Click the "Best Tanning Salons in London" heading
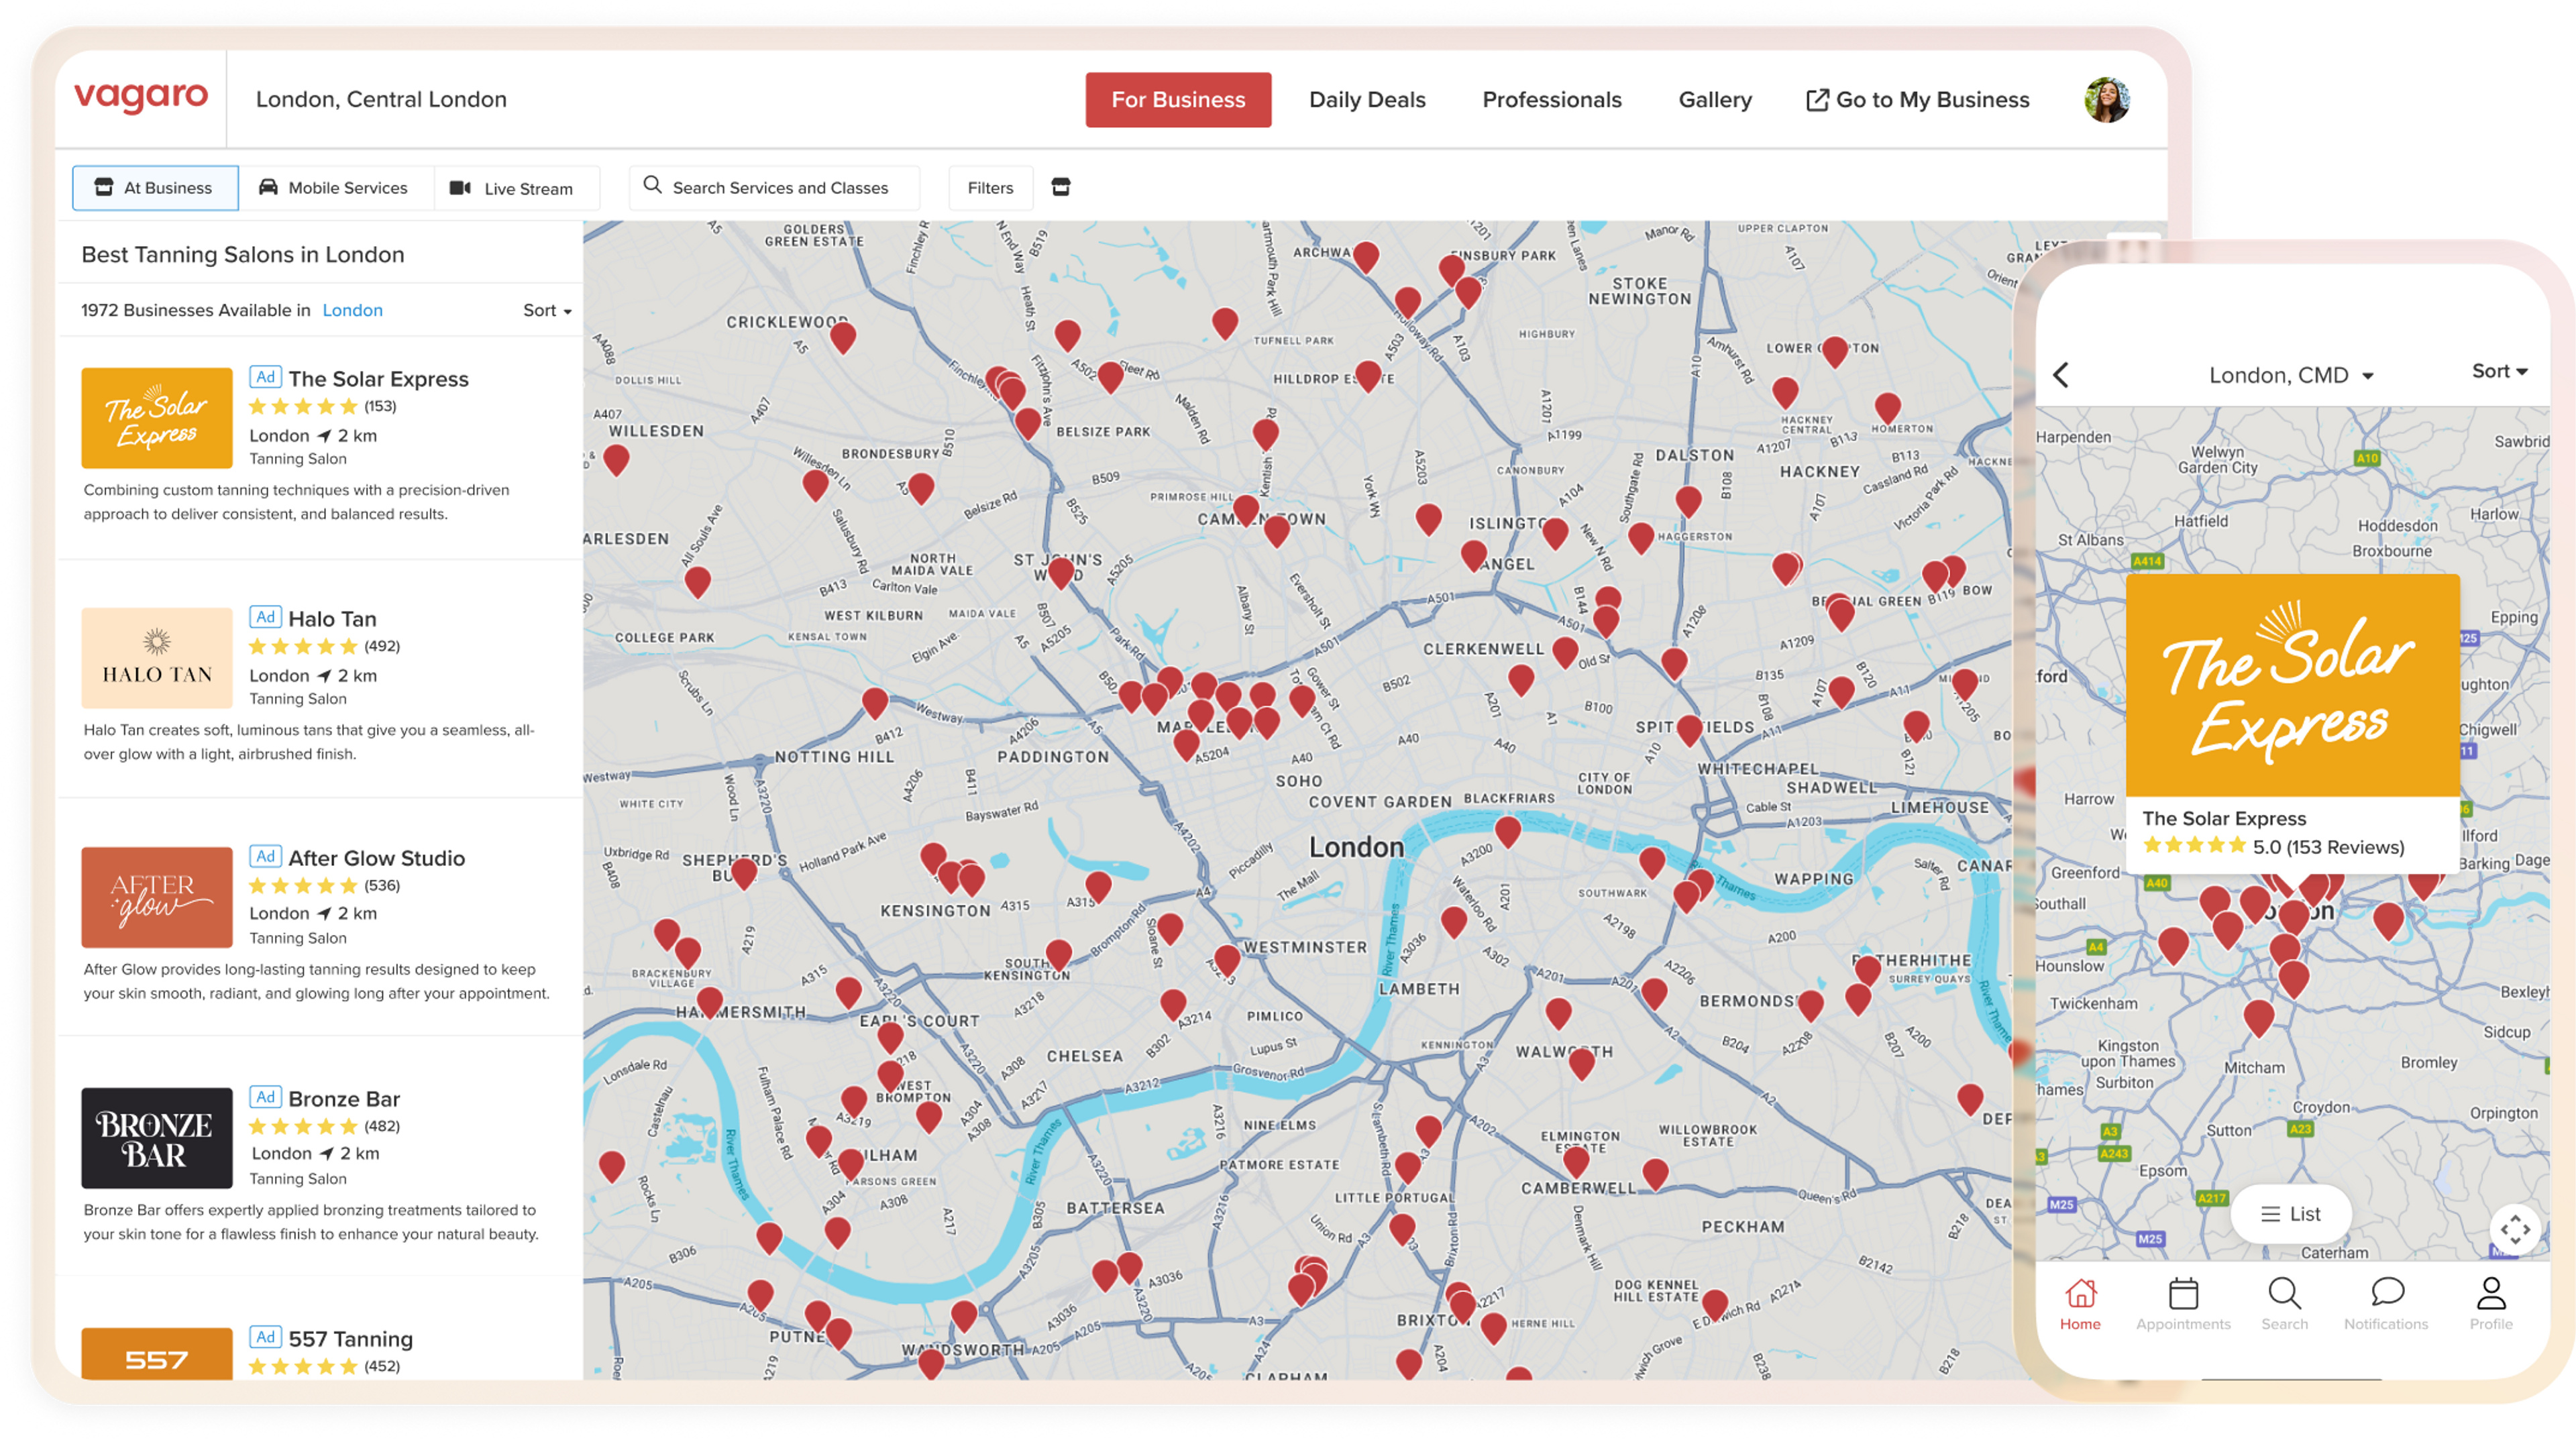Image resolution: width=2576 pixels, height=1440 pixels. coord(243,255)
